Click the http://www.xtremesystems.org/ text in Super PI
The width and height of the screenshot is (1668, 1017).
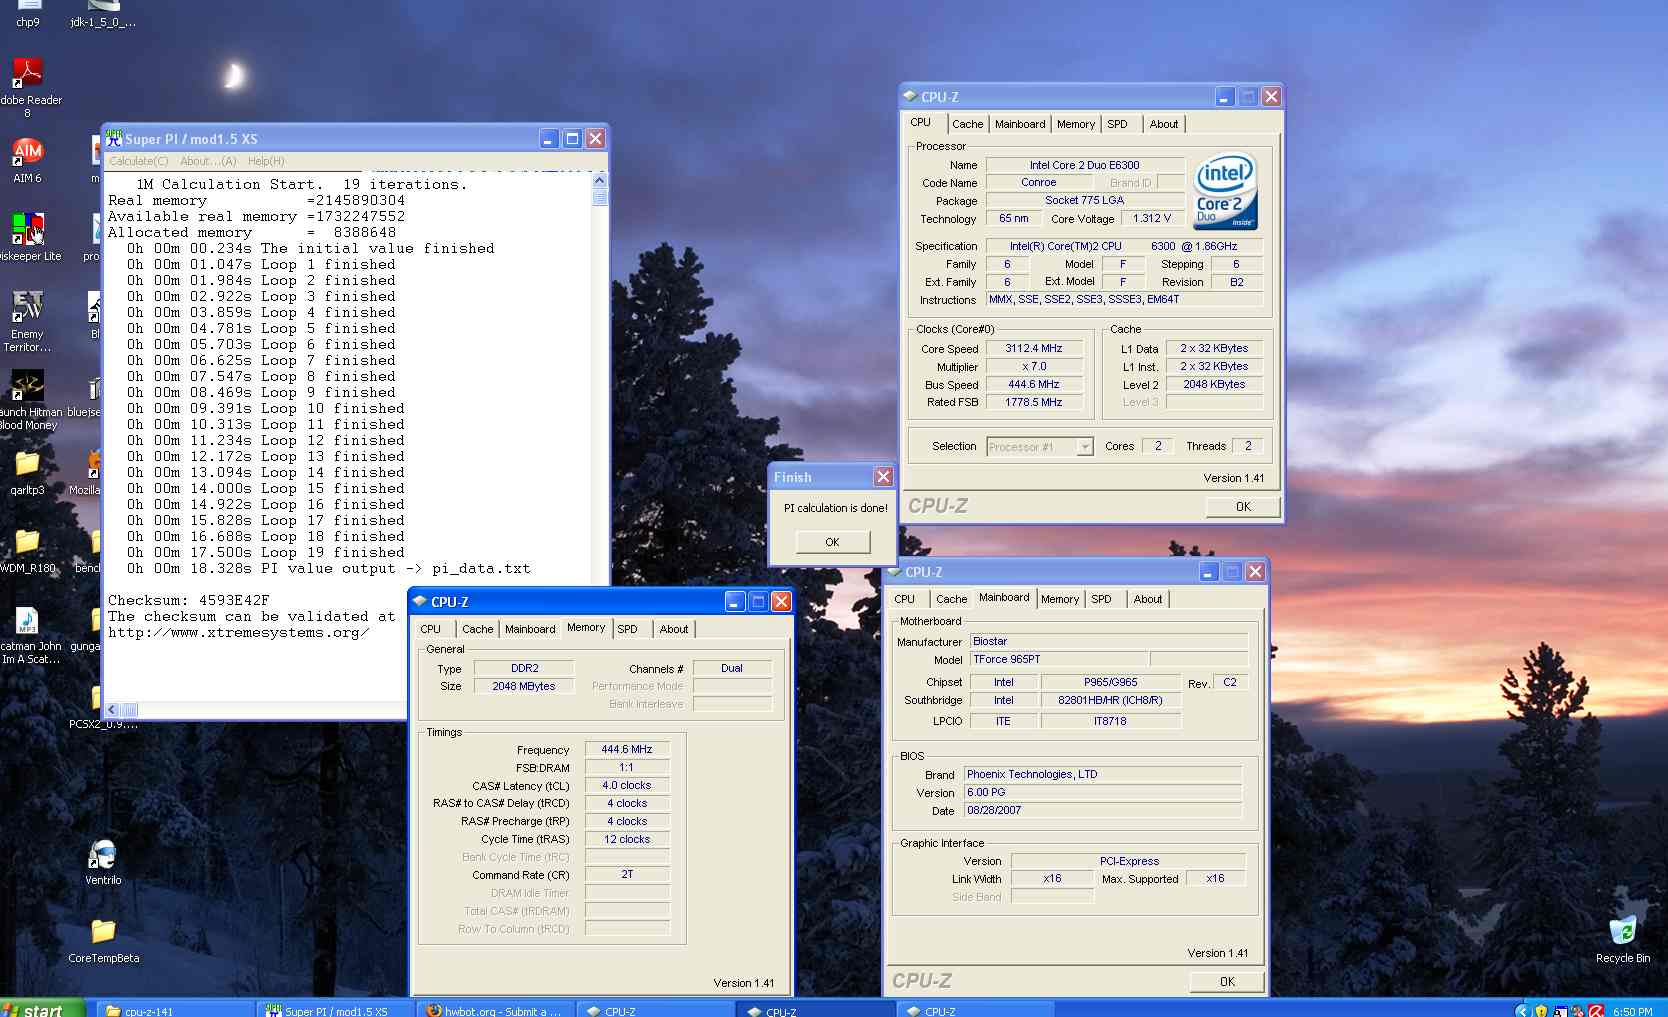point(239,633)
